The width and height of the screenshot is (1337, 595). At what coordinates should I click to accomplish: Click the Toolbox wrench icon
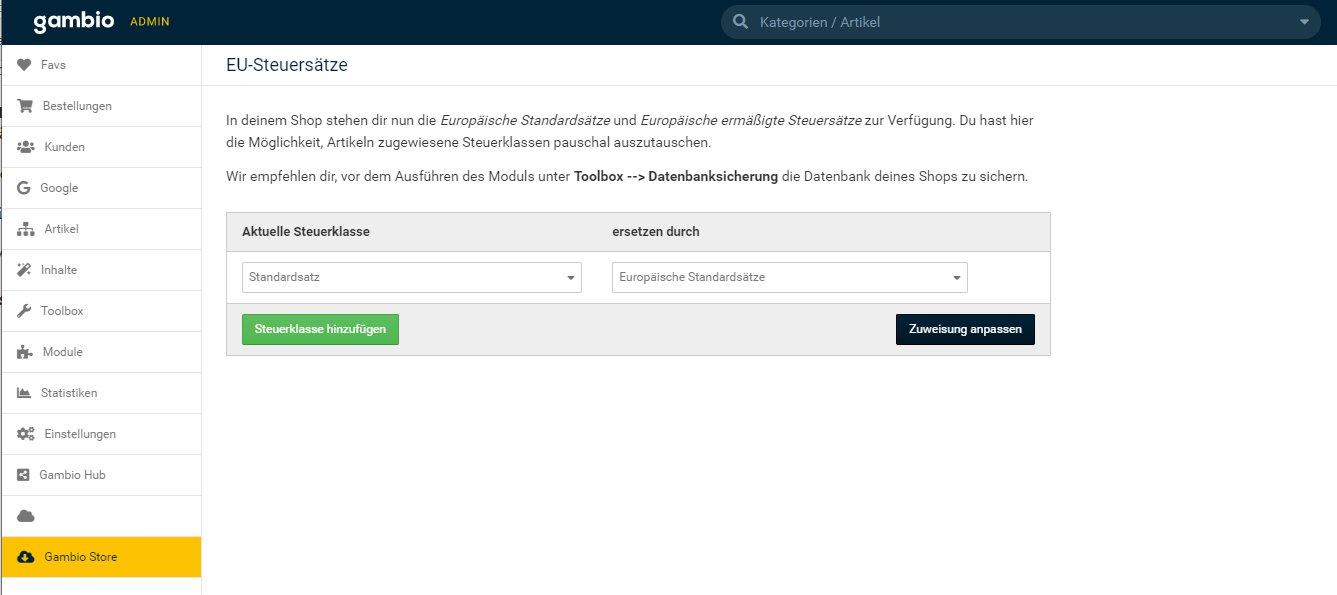(24, 311)
